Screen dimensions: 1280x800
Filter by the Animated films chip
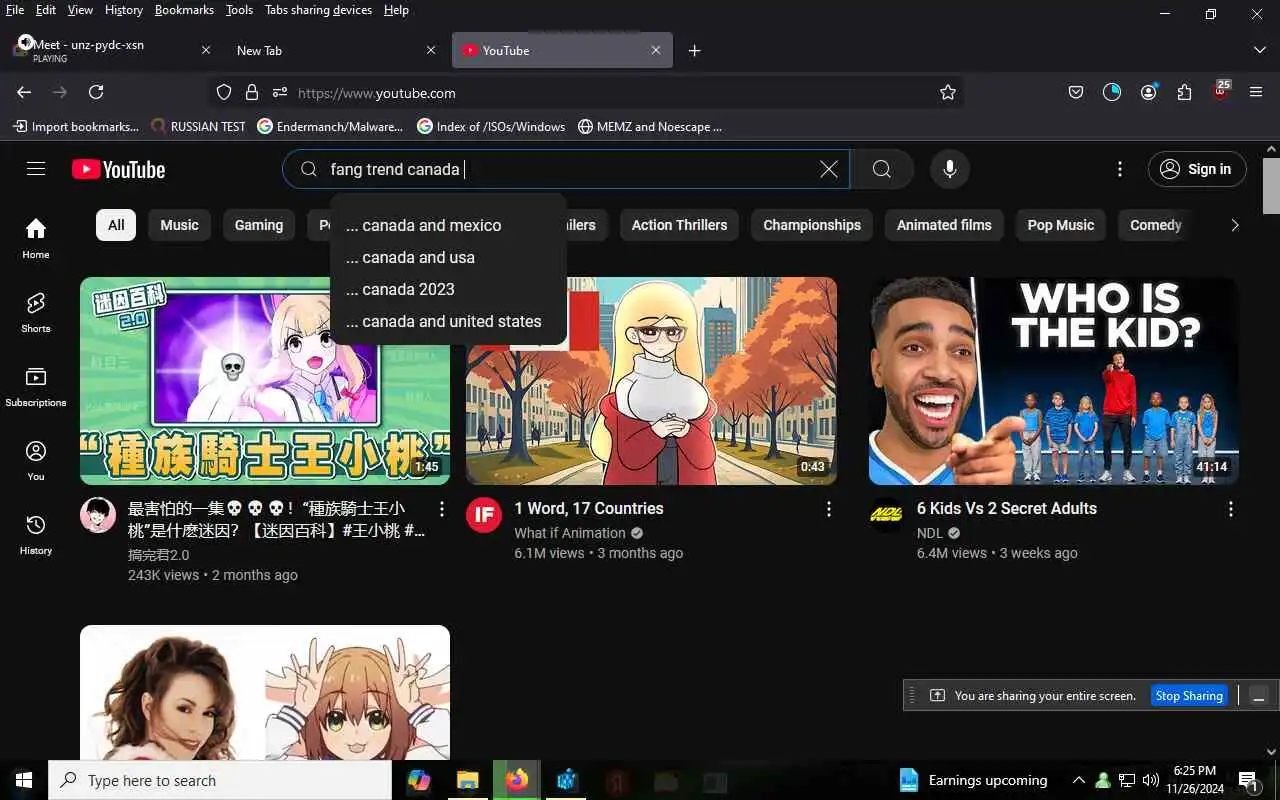click(944, 225)
